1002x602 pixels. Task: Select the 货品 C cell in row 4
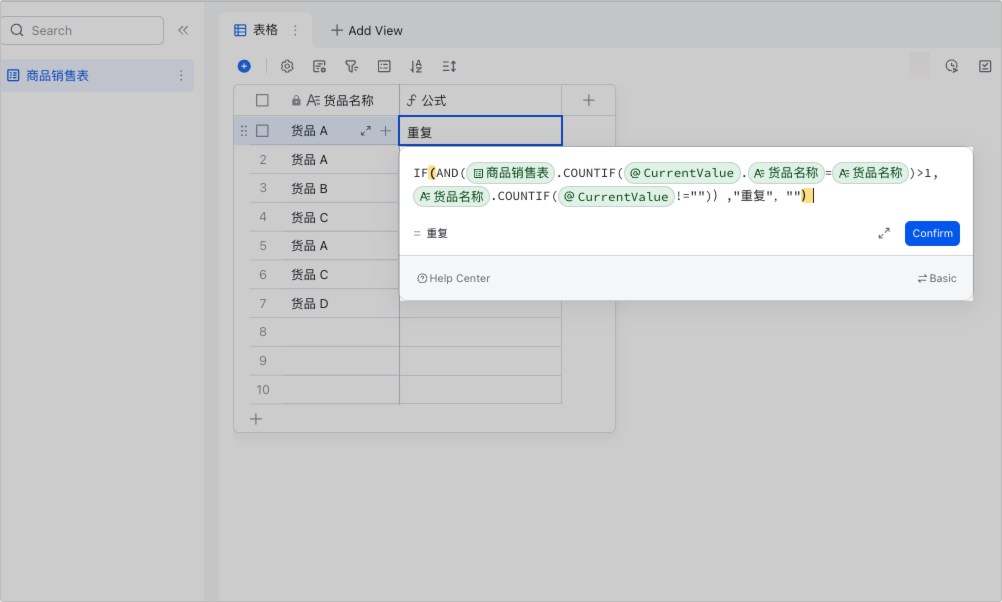click(x=341, y=217)
